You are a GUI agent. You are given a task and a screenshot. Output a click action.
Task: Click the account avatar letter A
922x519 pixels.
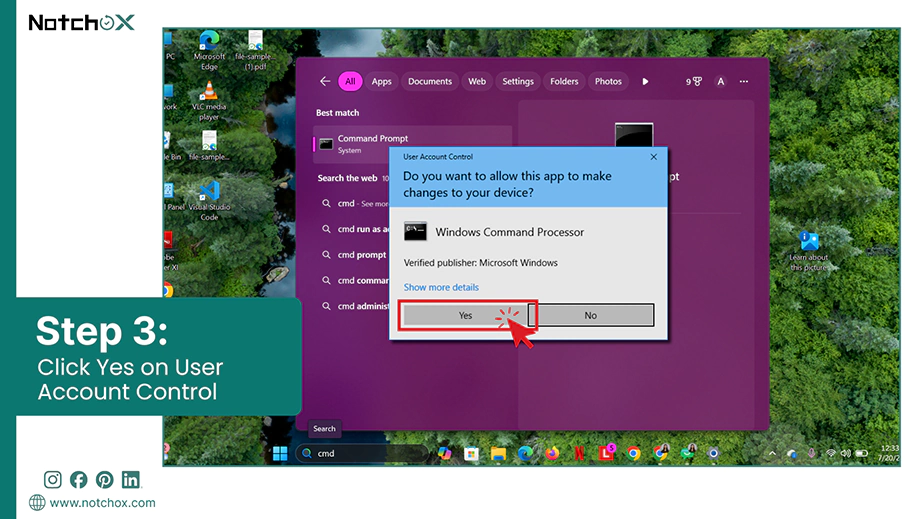(720, 81)
